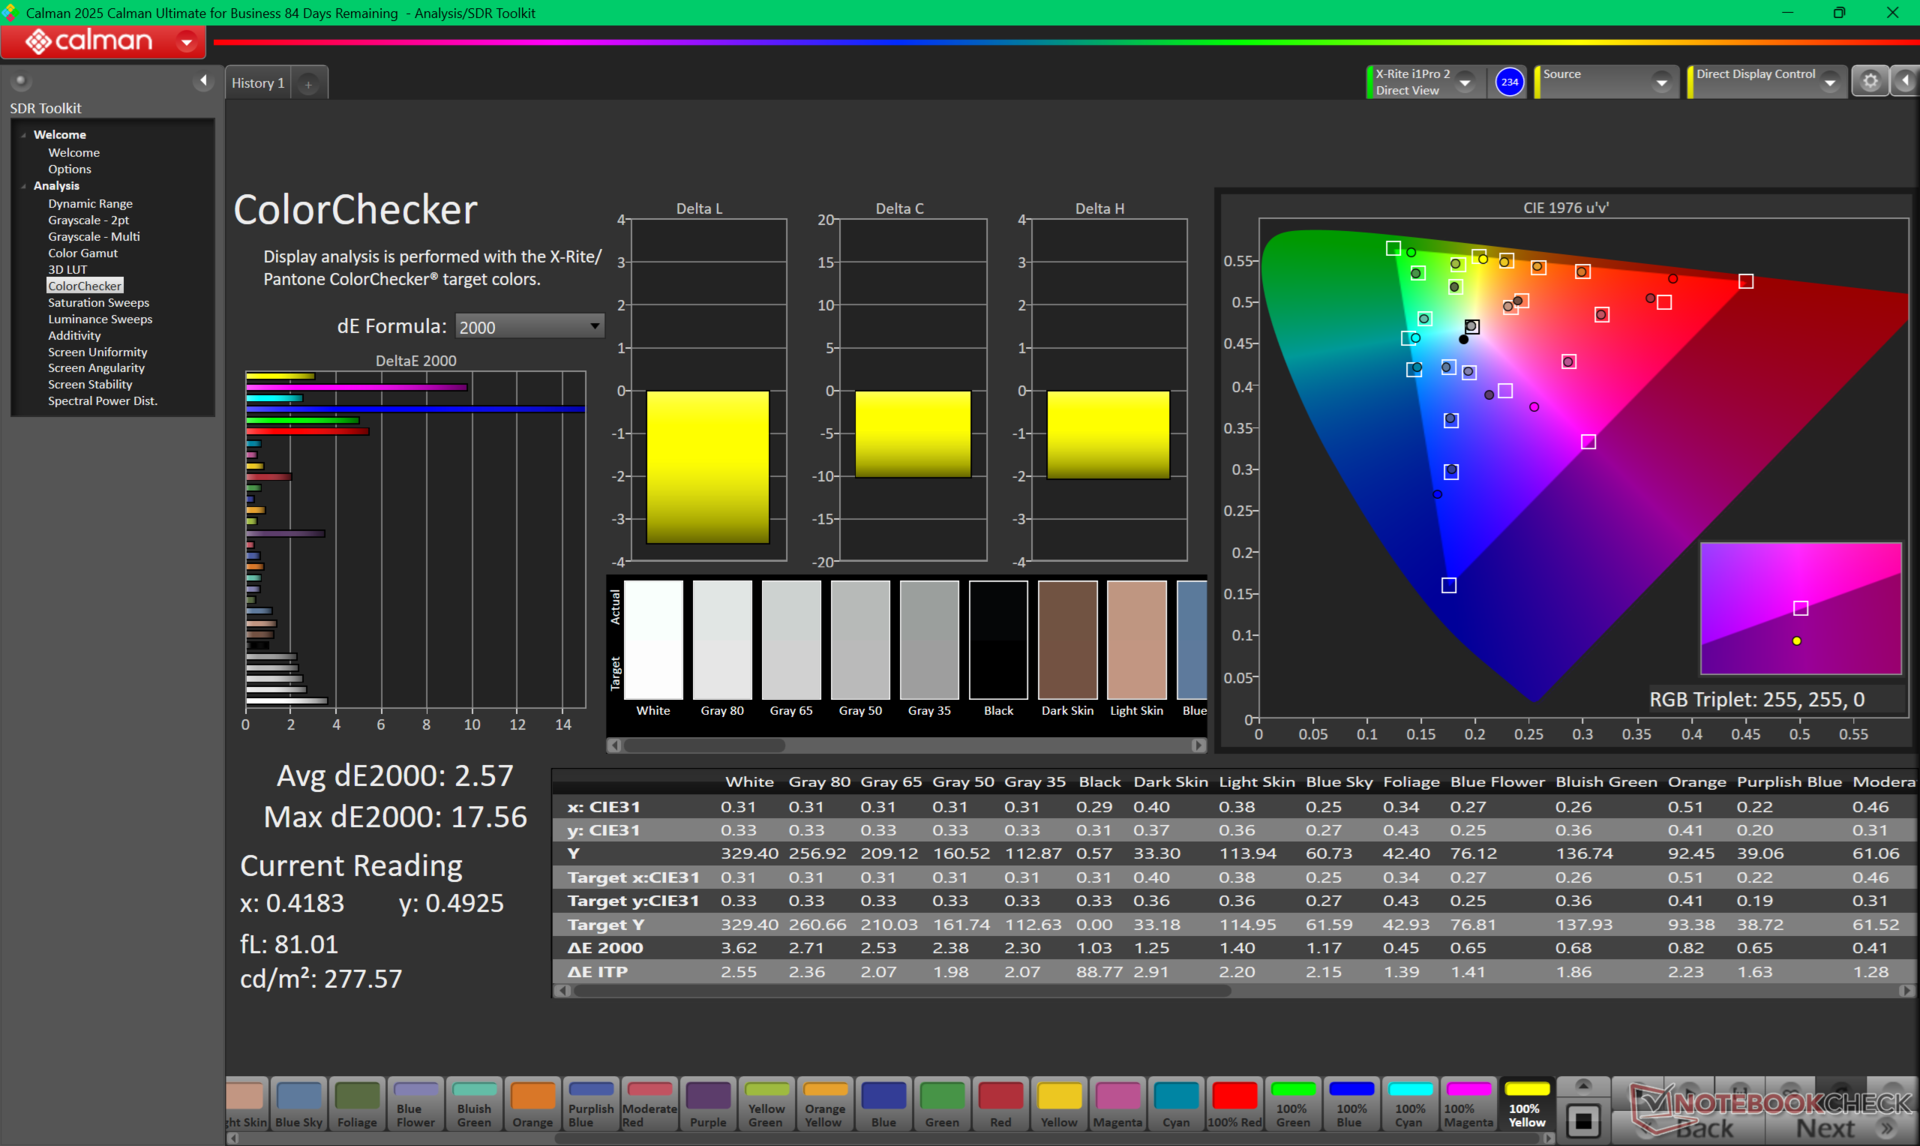Select the 100% Red color patch
This screenshot has width=1920, height=1146.
(1234, 1104)
